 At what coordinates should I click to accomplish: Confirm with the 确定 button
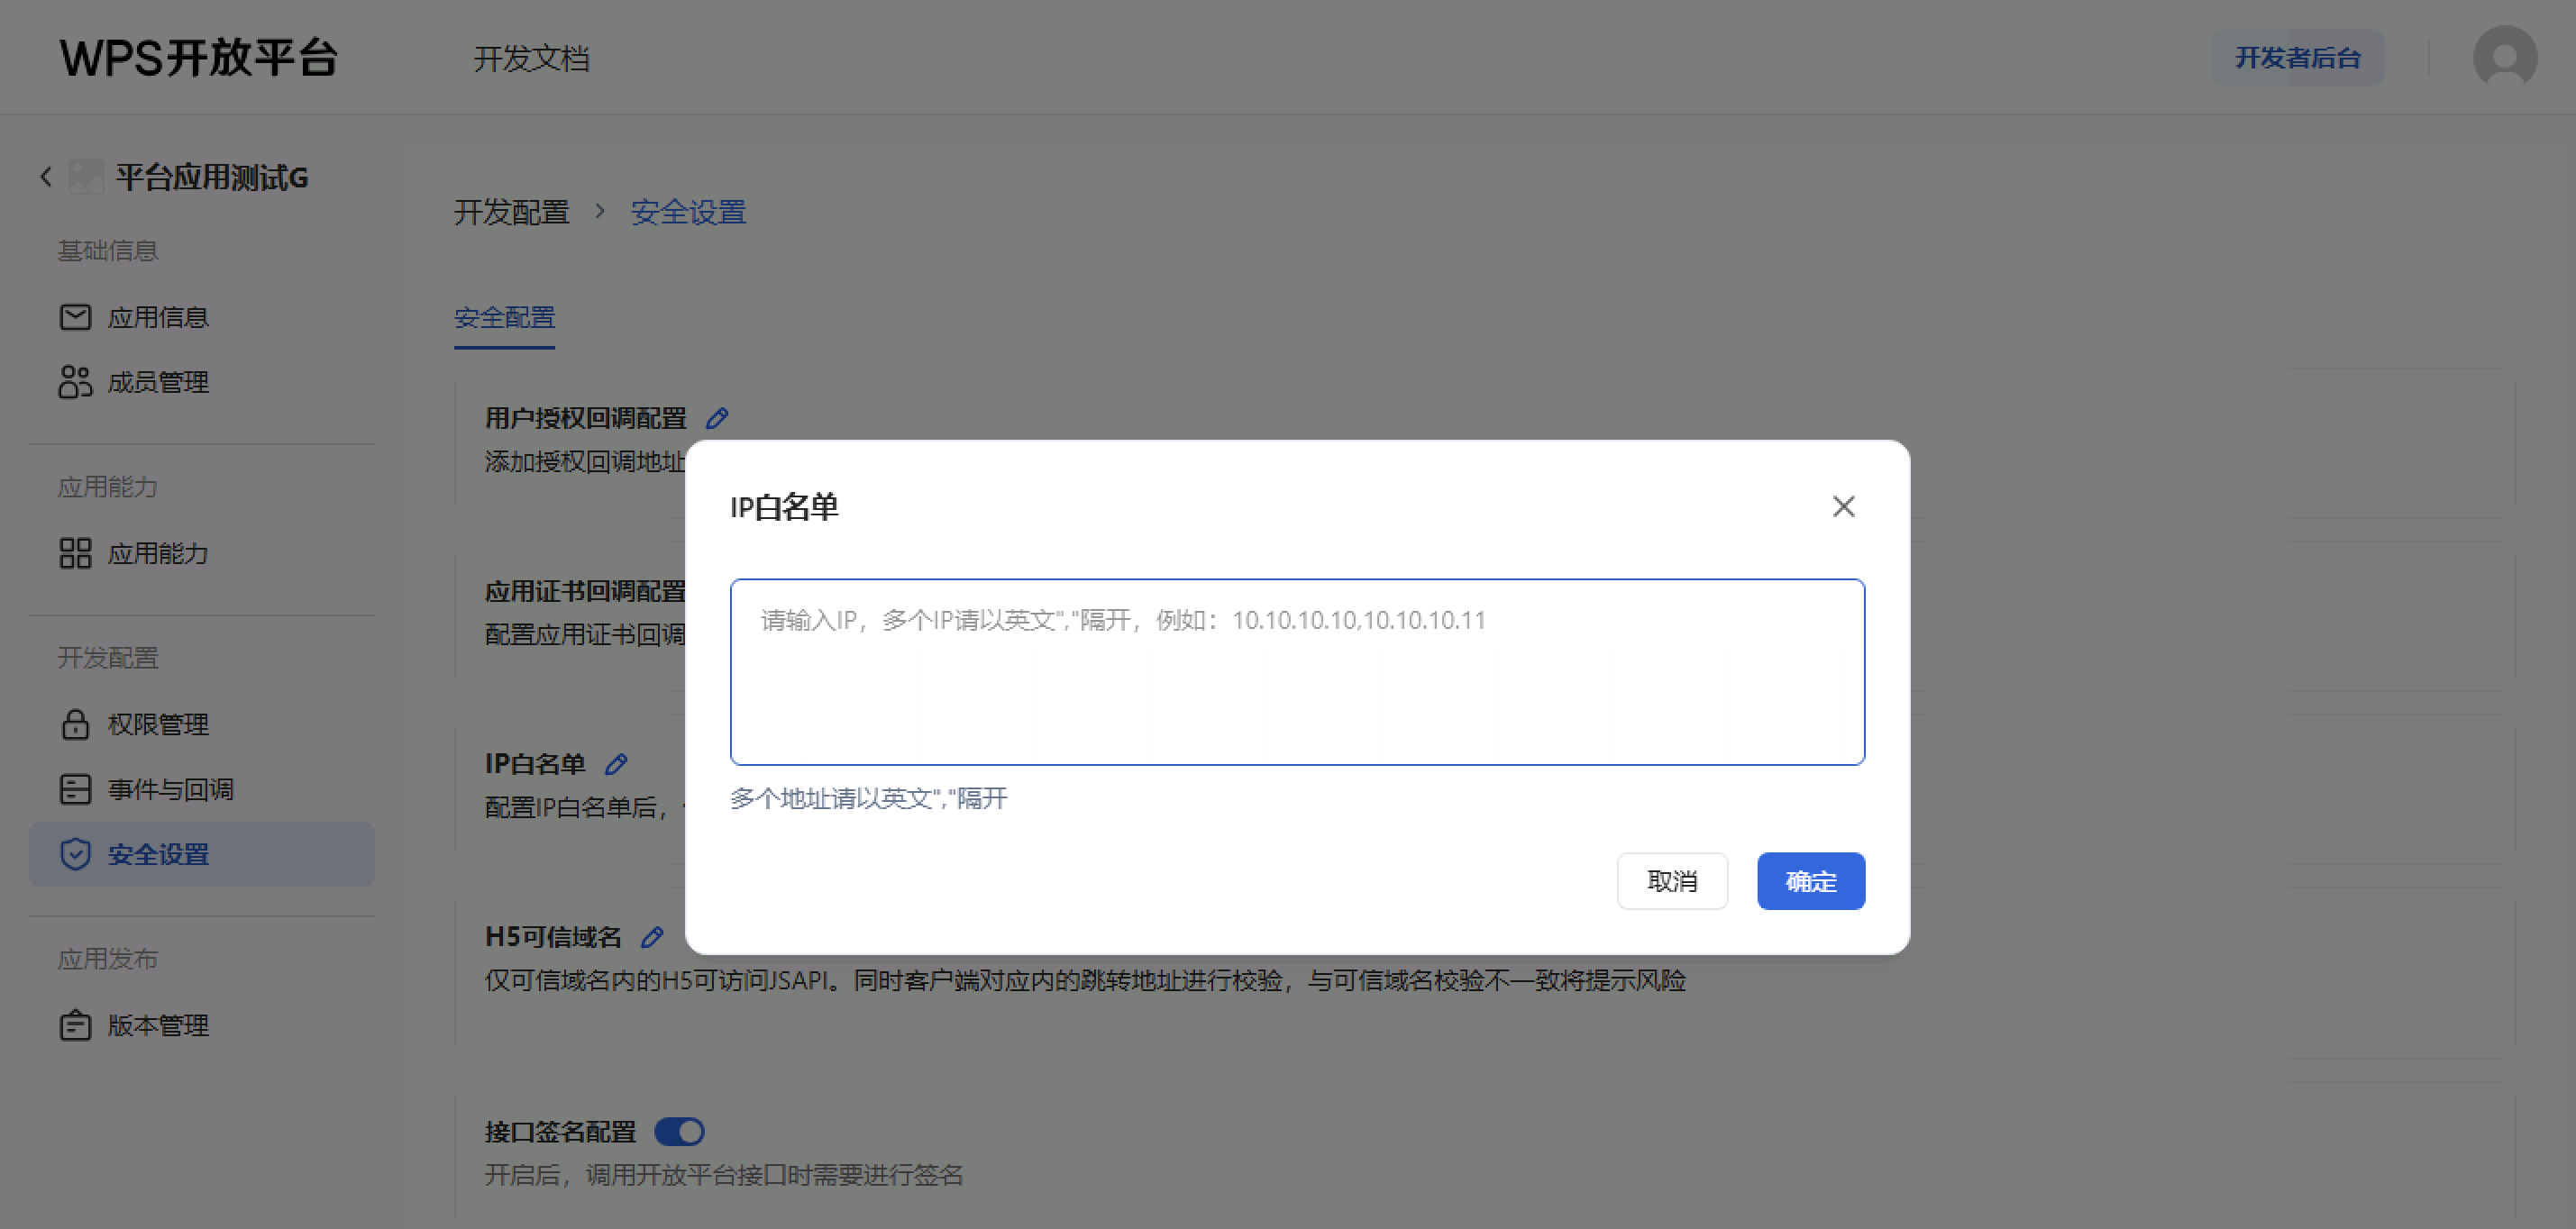pos(1810,881)
